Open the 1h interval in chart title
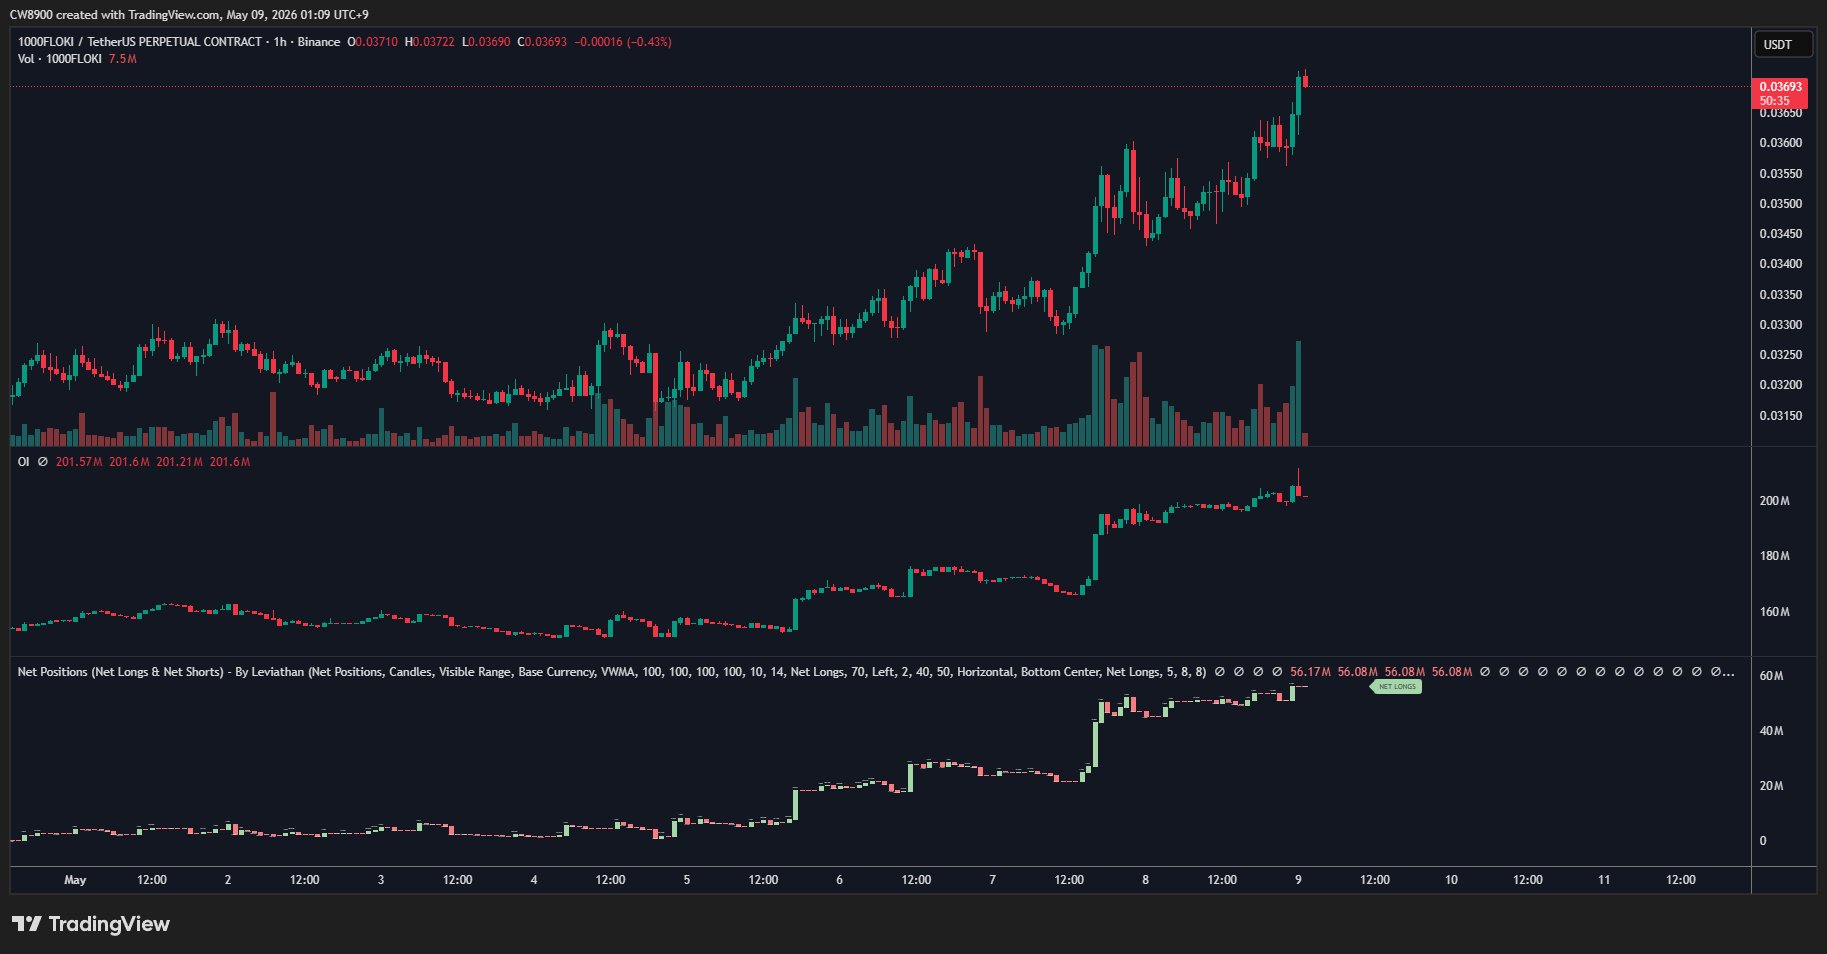Viewport: 1827px width, 954px height. click(280, 42)
